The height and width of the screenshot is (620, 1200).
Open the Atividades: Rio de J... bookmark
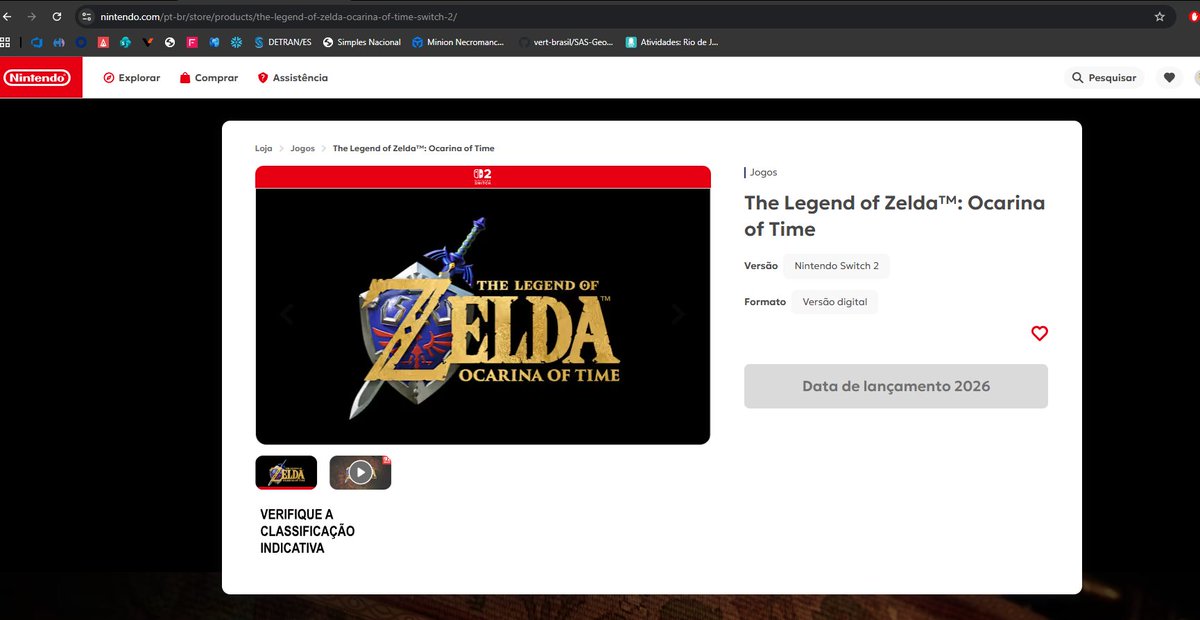point(672,42)
